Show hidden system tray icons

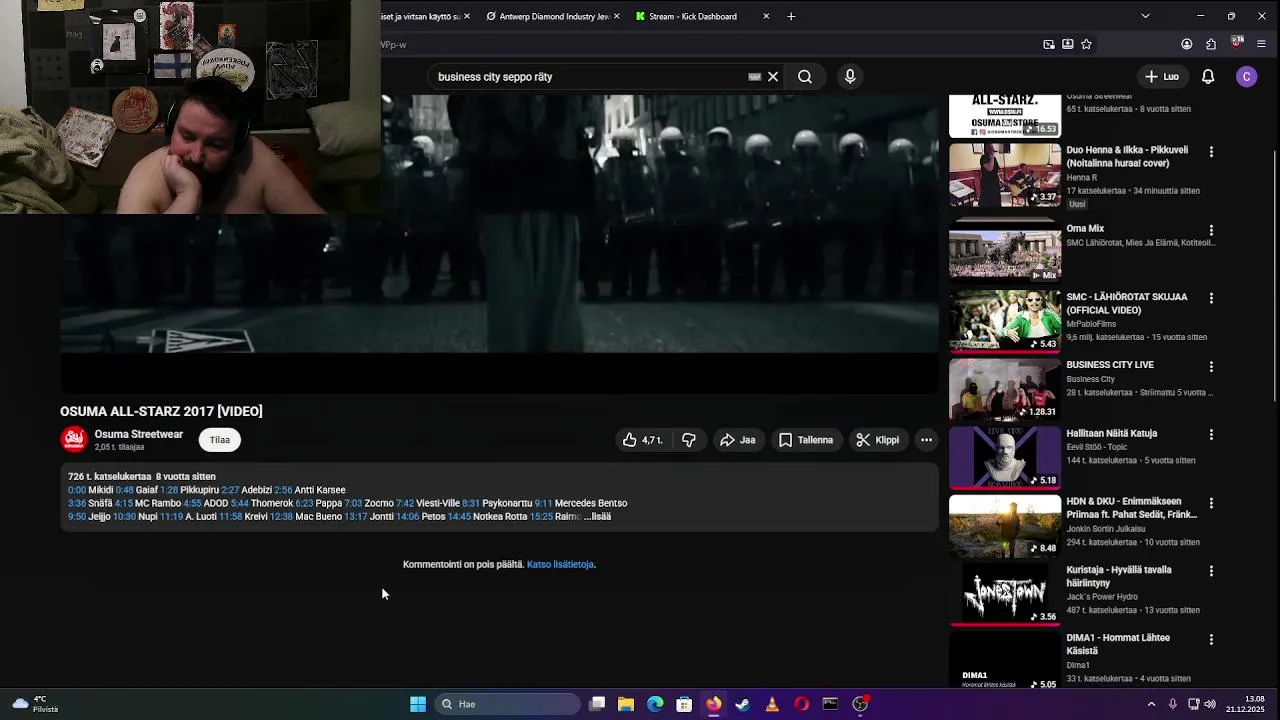coord(1151,704)
